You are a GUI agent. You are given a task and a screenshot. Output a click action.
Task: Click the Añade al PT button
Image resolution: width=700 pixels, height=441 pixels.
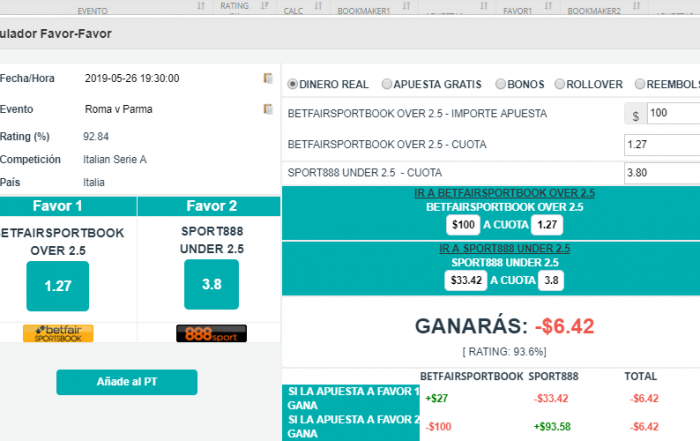[127, 382]
